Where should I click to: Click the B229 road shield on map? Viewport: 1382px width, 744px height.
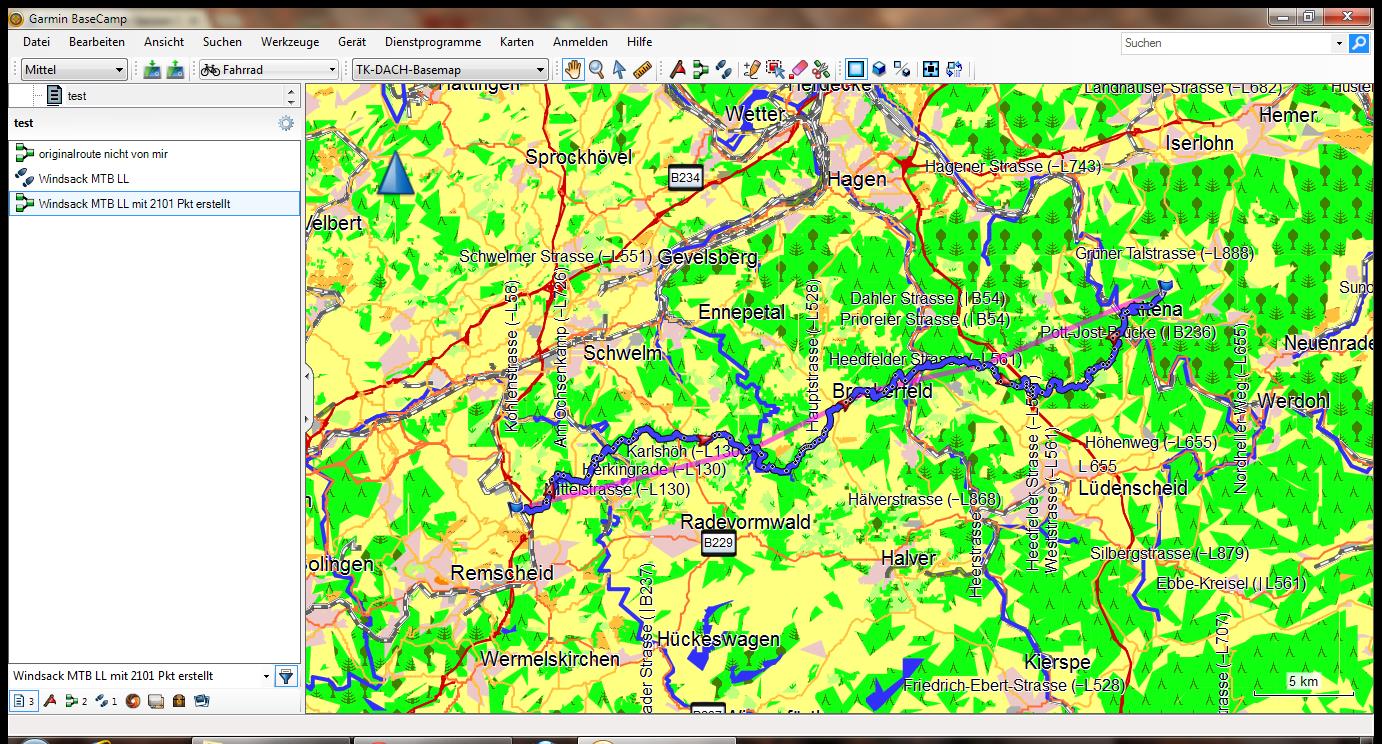click(718, 543)
